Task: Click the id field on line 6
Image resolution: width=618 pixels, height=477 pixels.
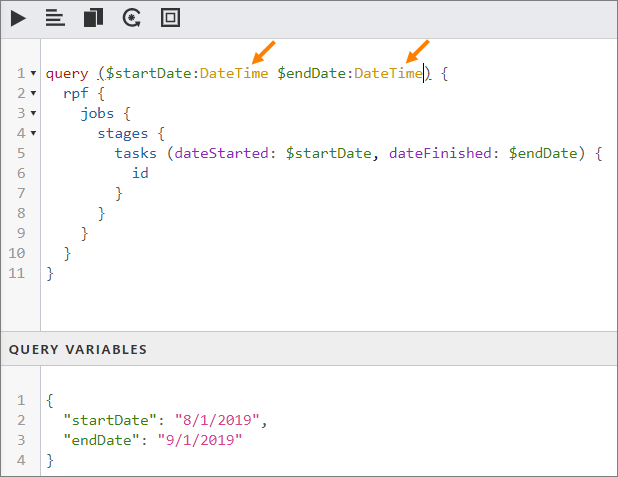Action: (140, 173)
